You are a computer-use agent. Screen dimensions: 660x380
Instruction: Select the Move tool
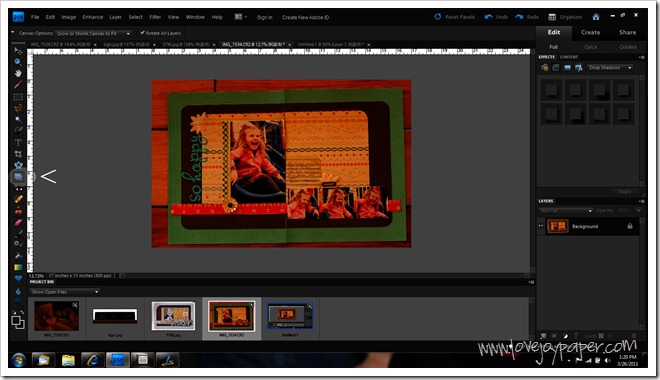[x=18, y=50]
